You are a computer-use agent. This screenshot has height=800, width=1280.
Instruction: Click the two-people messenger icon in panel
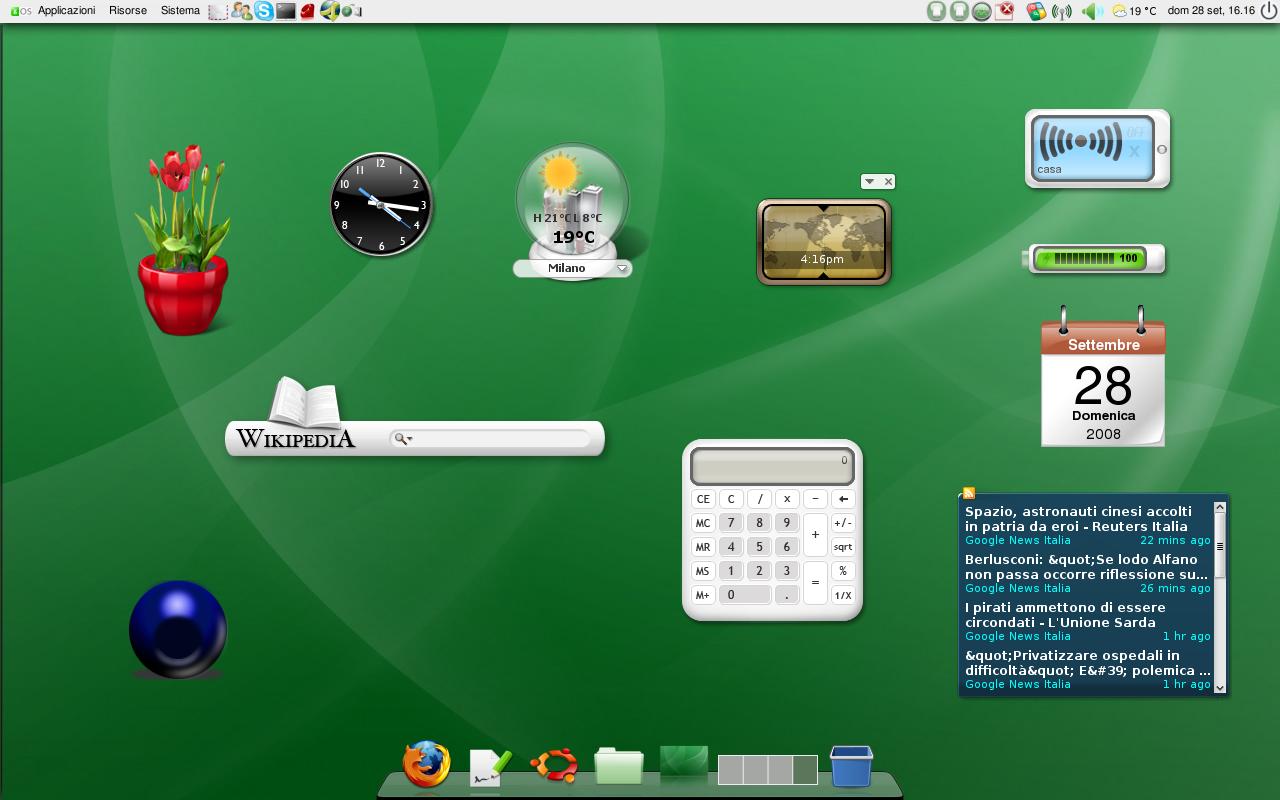point(241,11)
